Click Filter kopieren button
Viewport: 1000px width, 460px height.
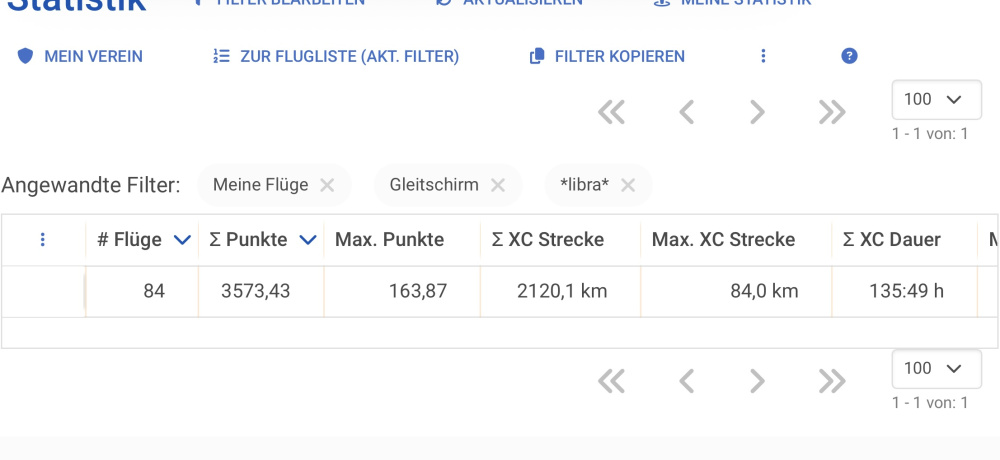click(x=607, y=56)
